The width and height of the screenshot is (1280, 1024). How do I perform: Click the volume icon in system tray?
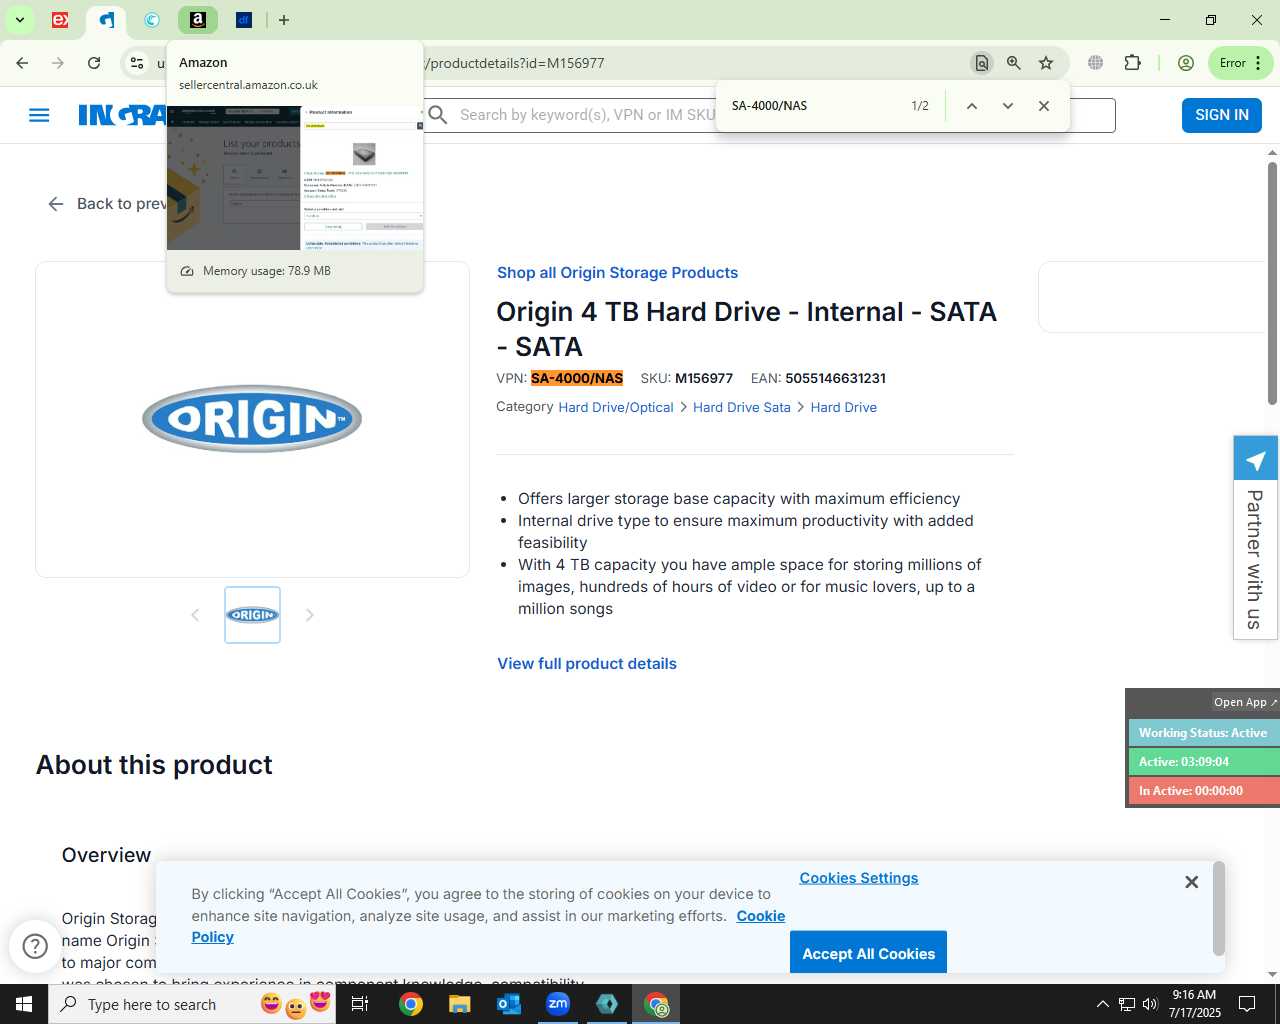pos(1150,1004)
